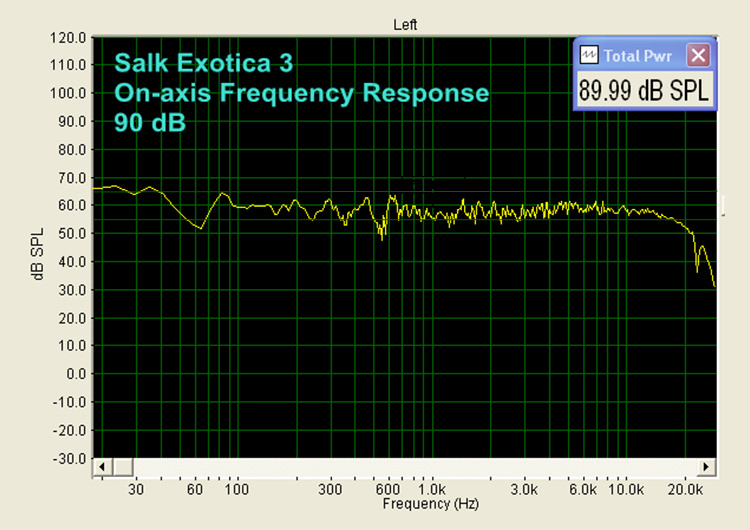Click the 3.0k frequency tick label

524,489
